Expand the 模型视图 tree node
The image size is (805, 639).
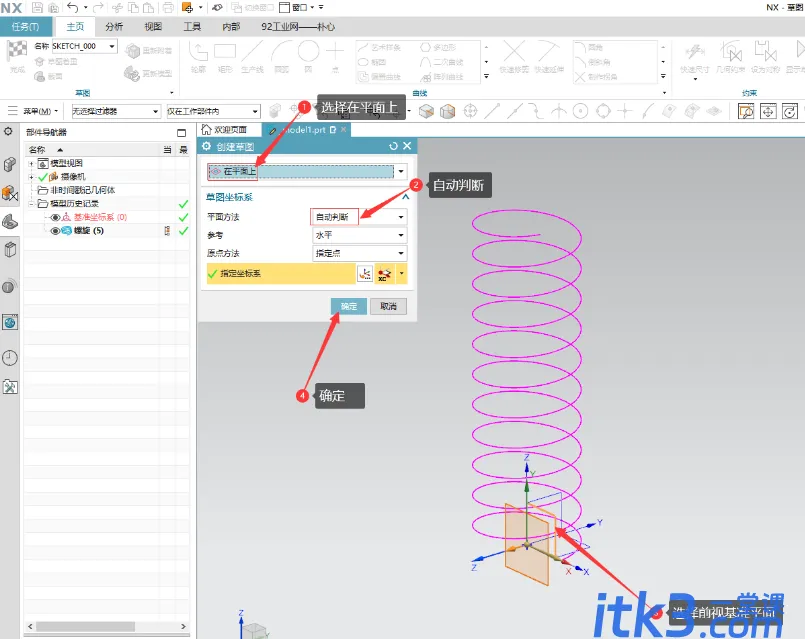31,164
